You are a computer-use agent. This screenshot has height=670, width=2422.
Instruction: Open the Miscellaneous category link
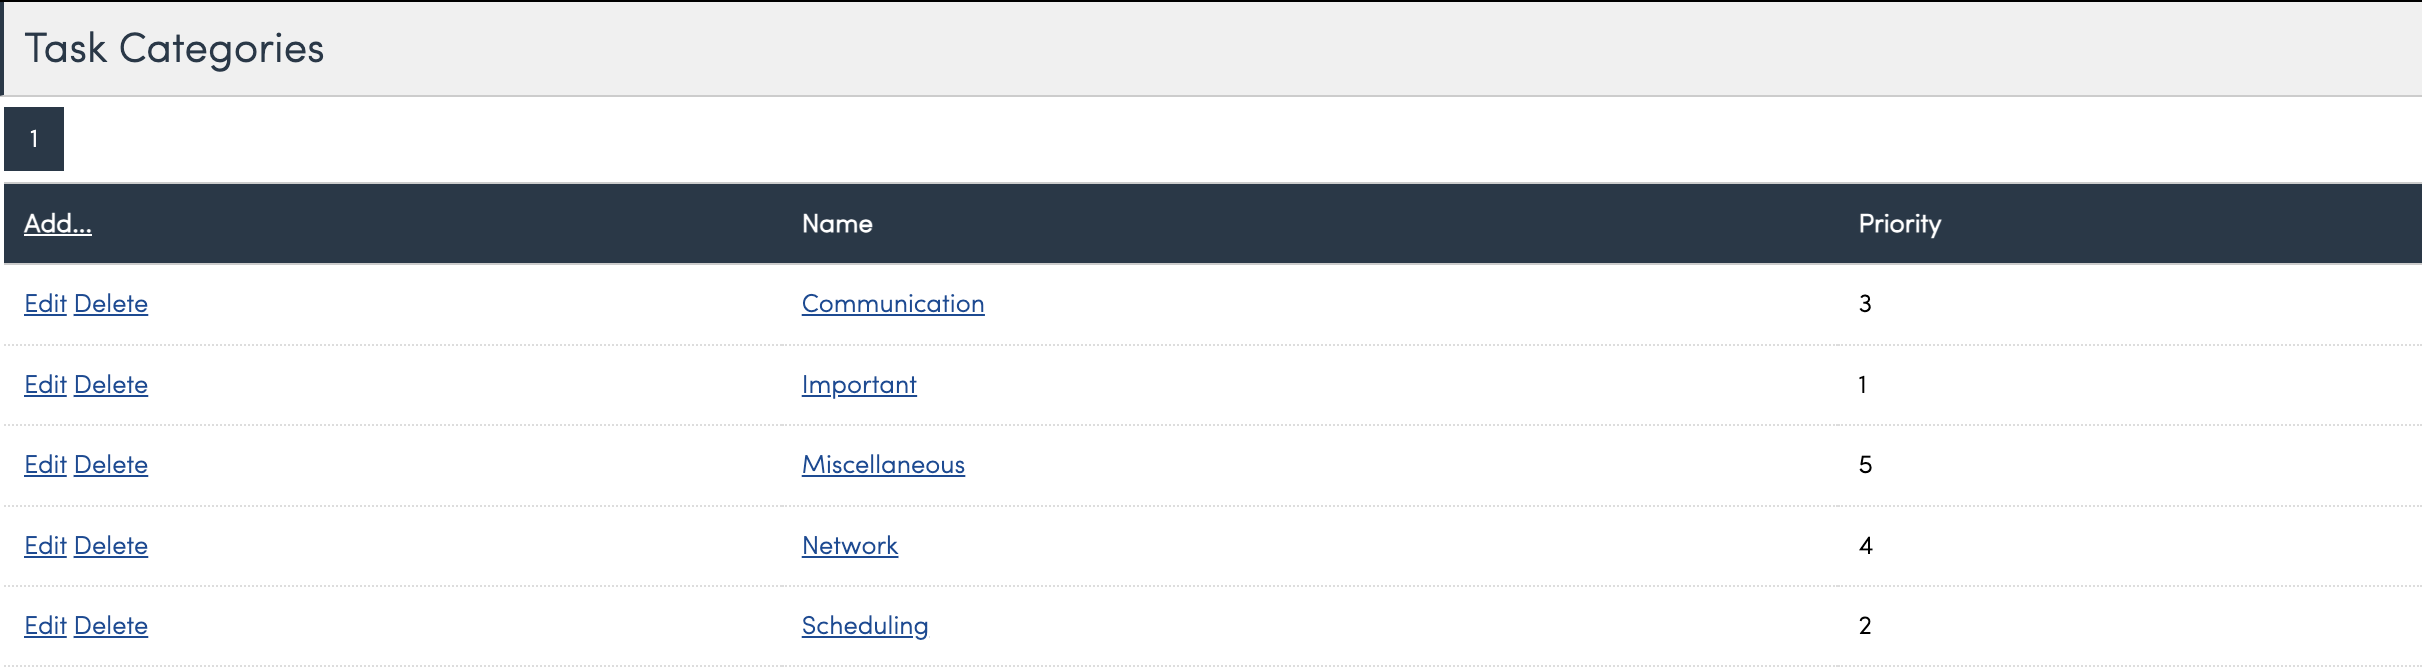point(883,464)
